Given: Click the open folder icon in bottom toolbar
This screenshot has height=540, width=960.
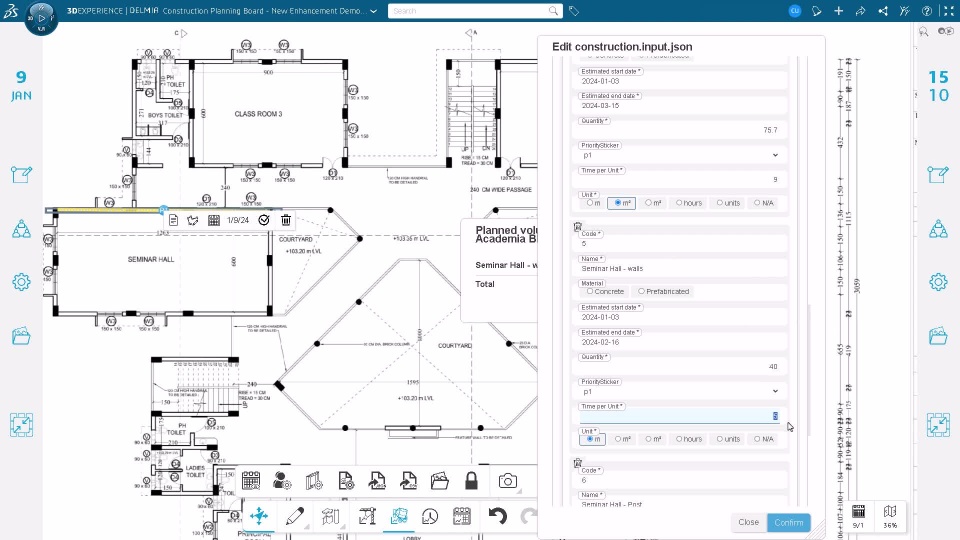Looking at the screenshot, I should (440, 481).
